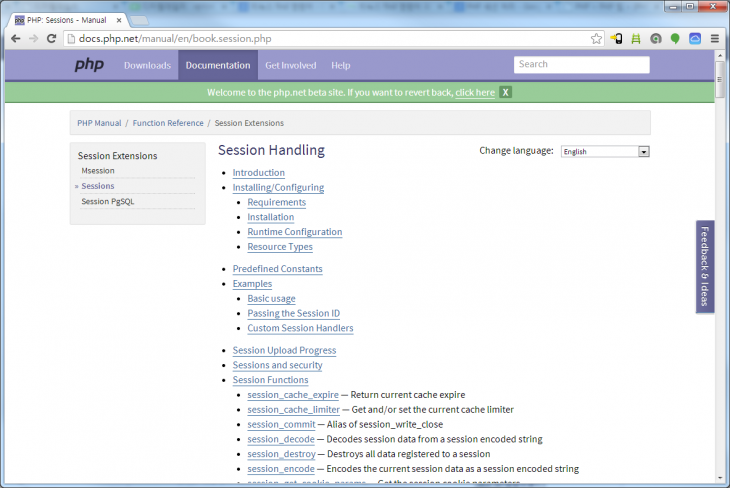
Task: Open the Chrome hamburger menu
Action: 714,38
